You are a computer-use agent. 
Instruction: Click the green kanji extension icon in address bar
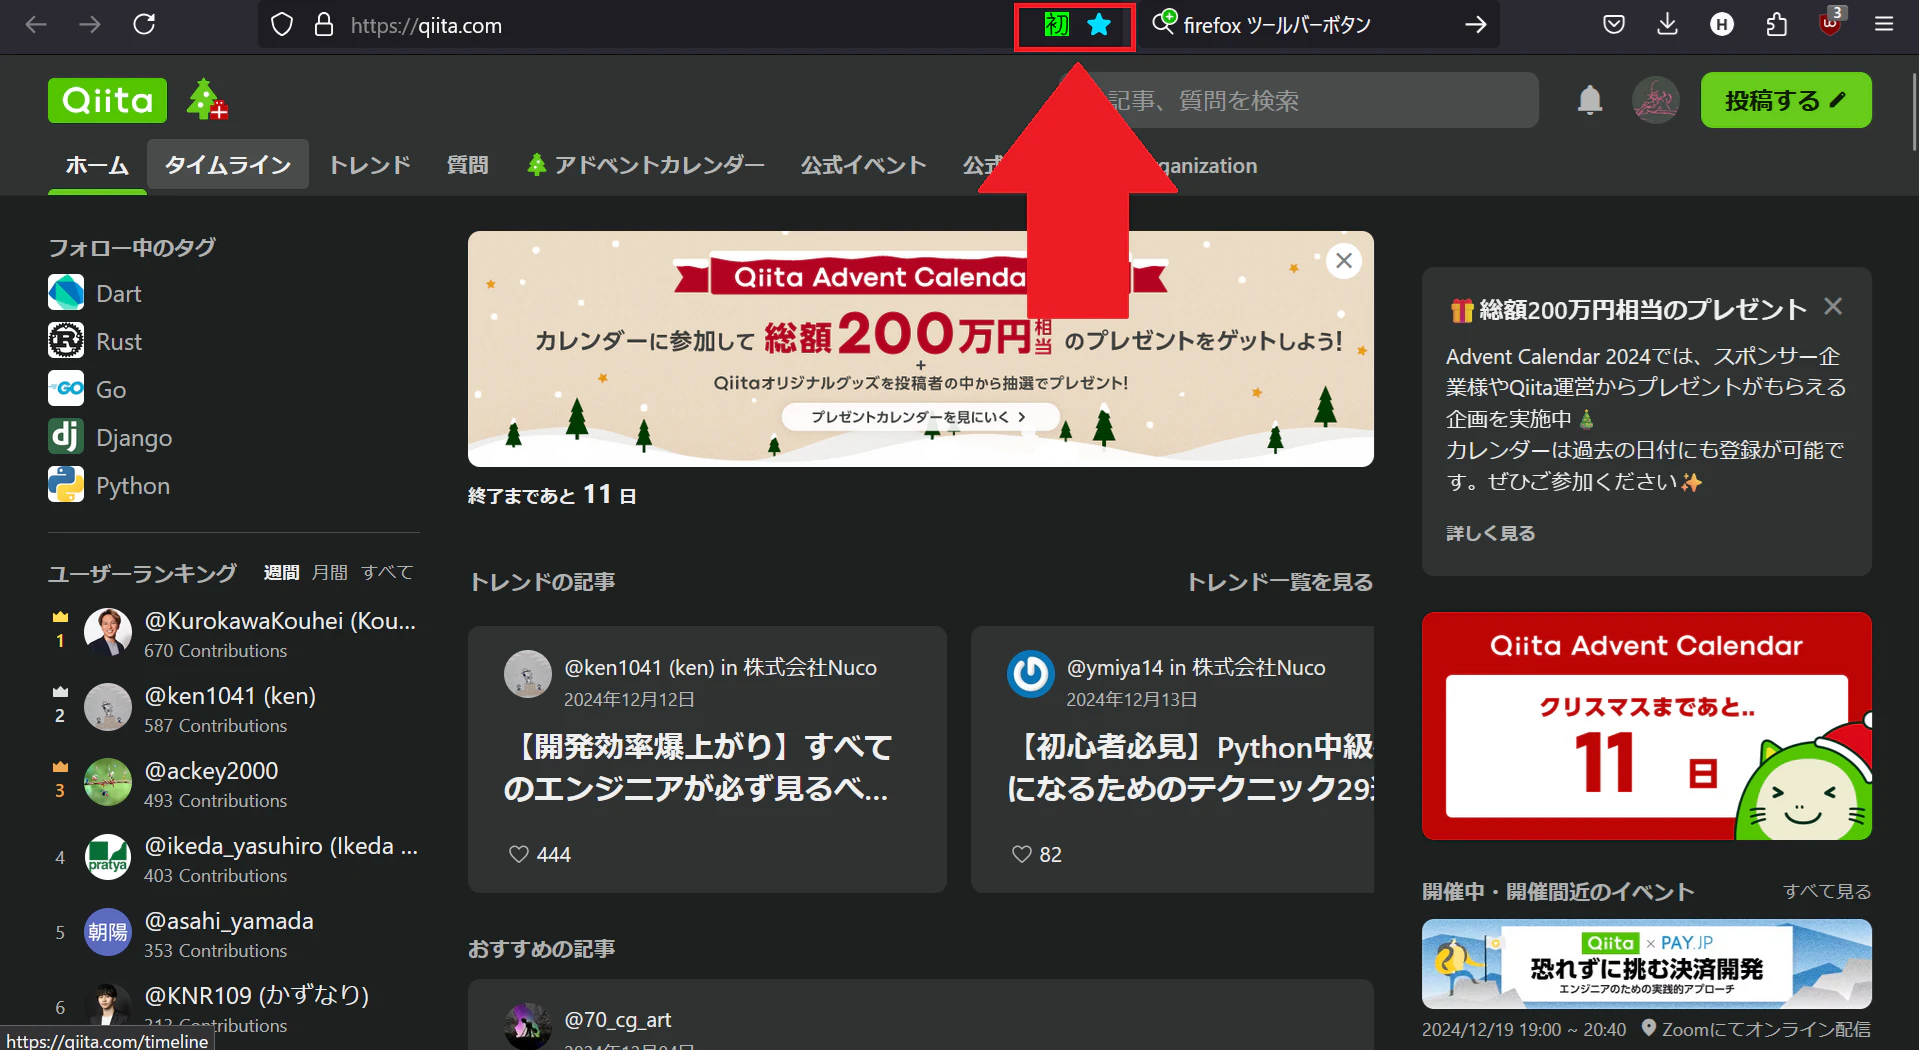(1057, 25)
